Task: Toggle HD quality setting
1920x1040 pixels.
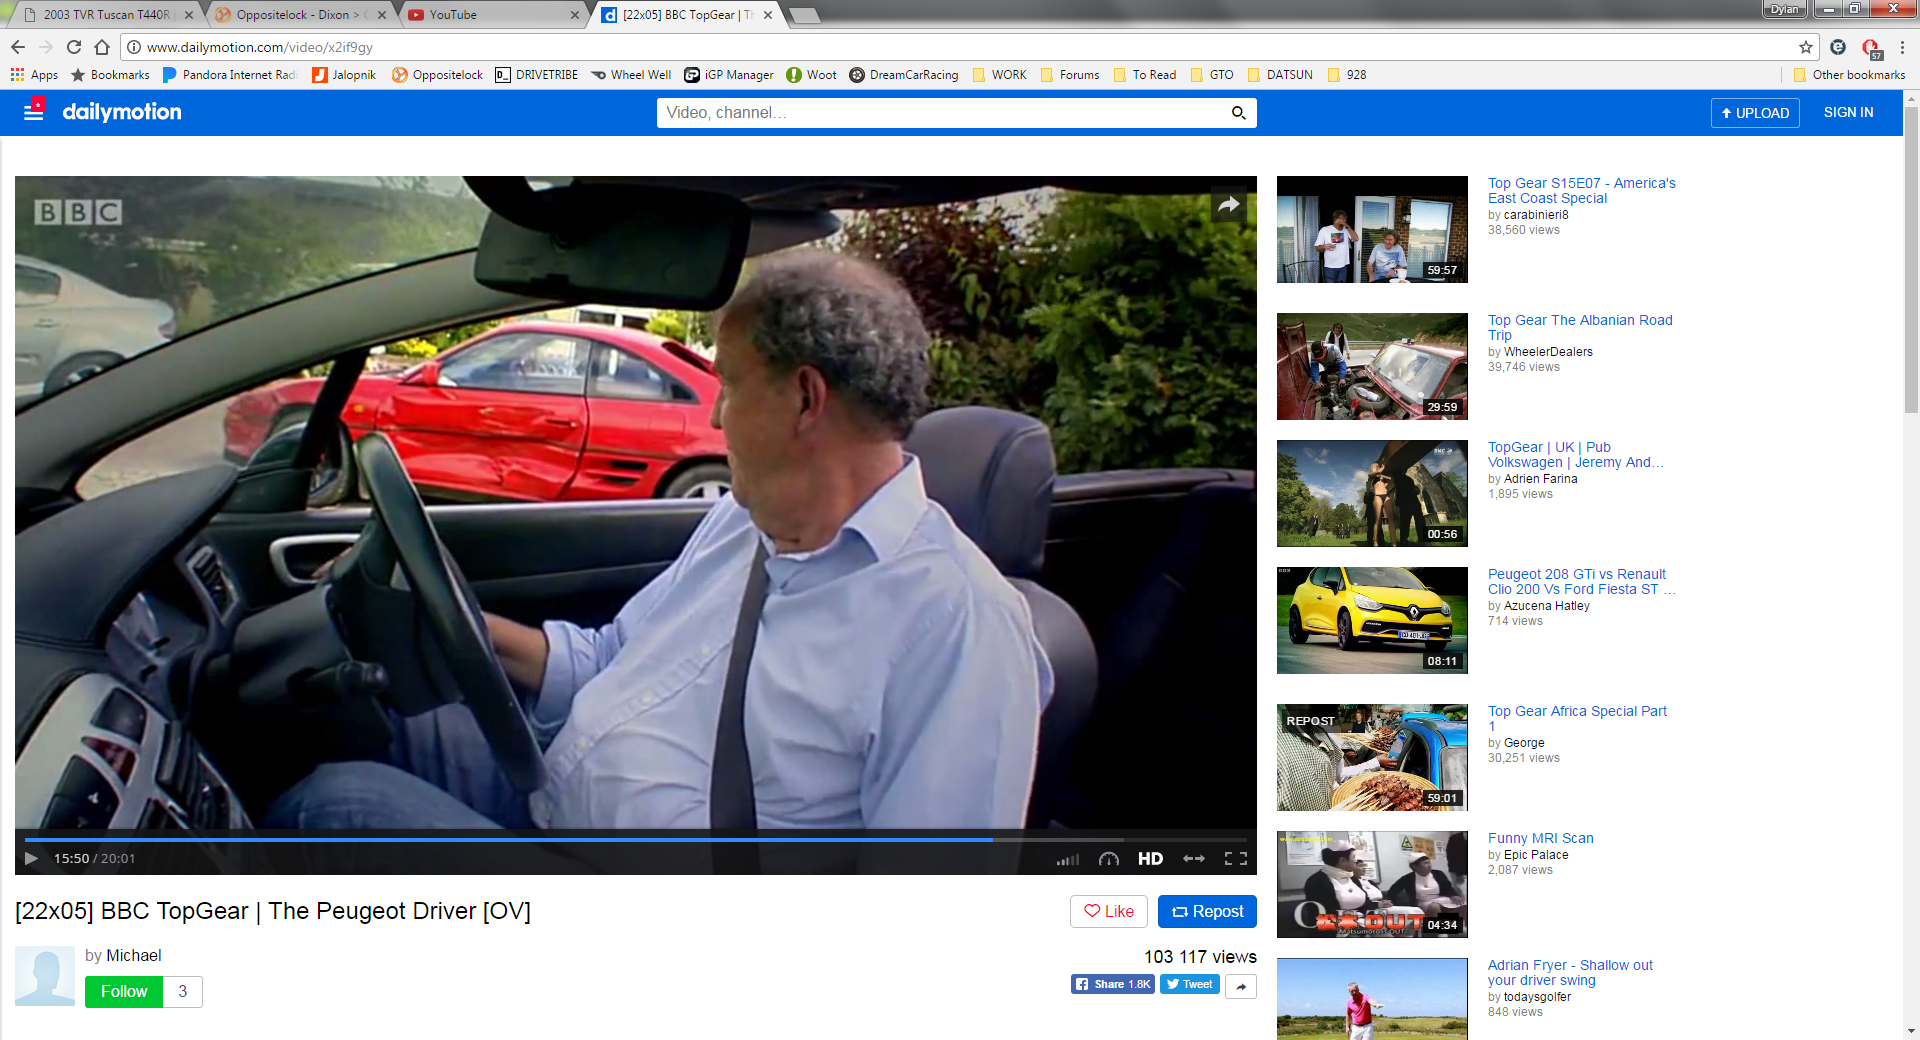Action: 1150,859
